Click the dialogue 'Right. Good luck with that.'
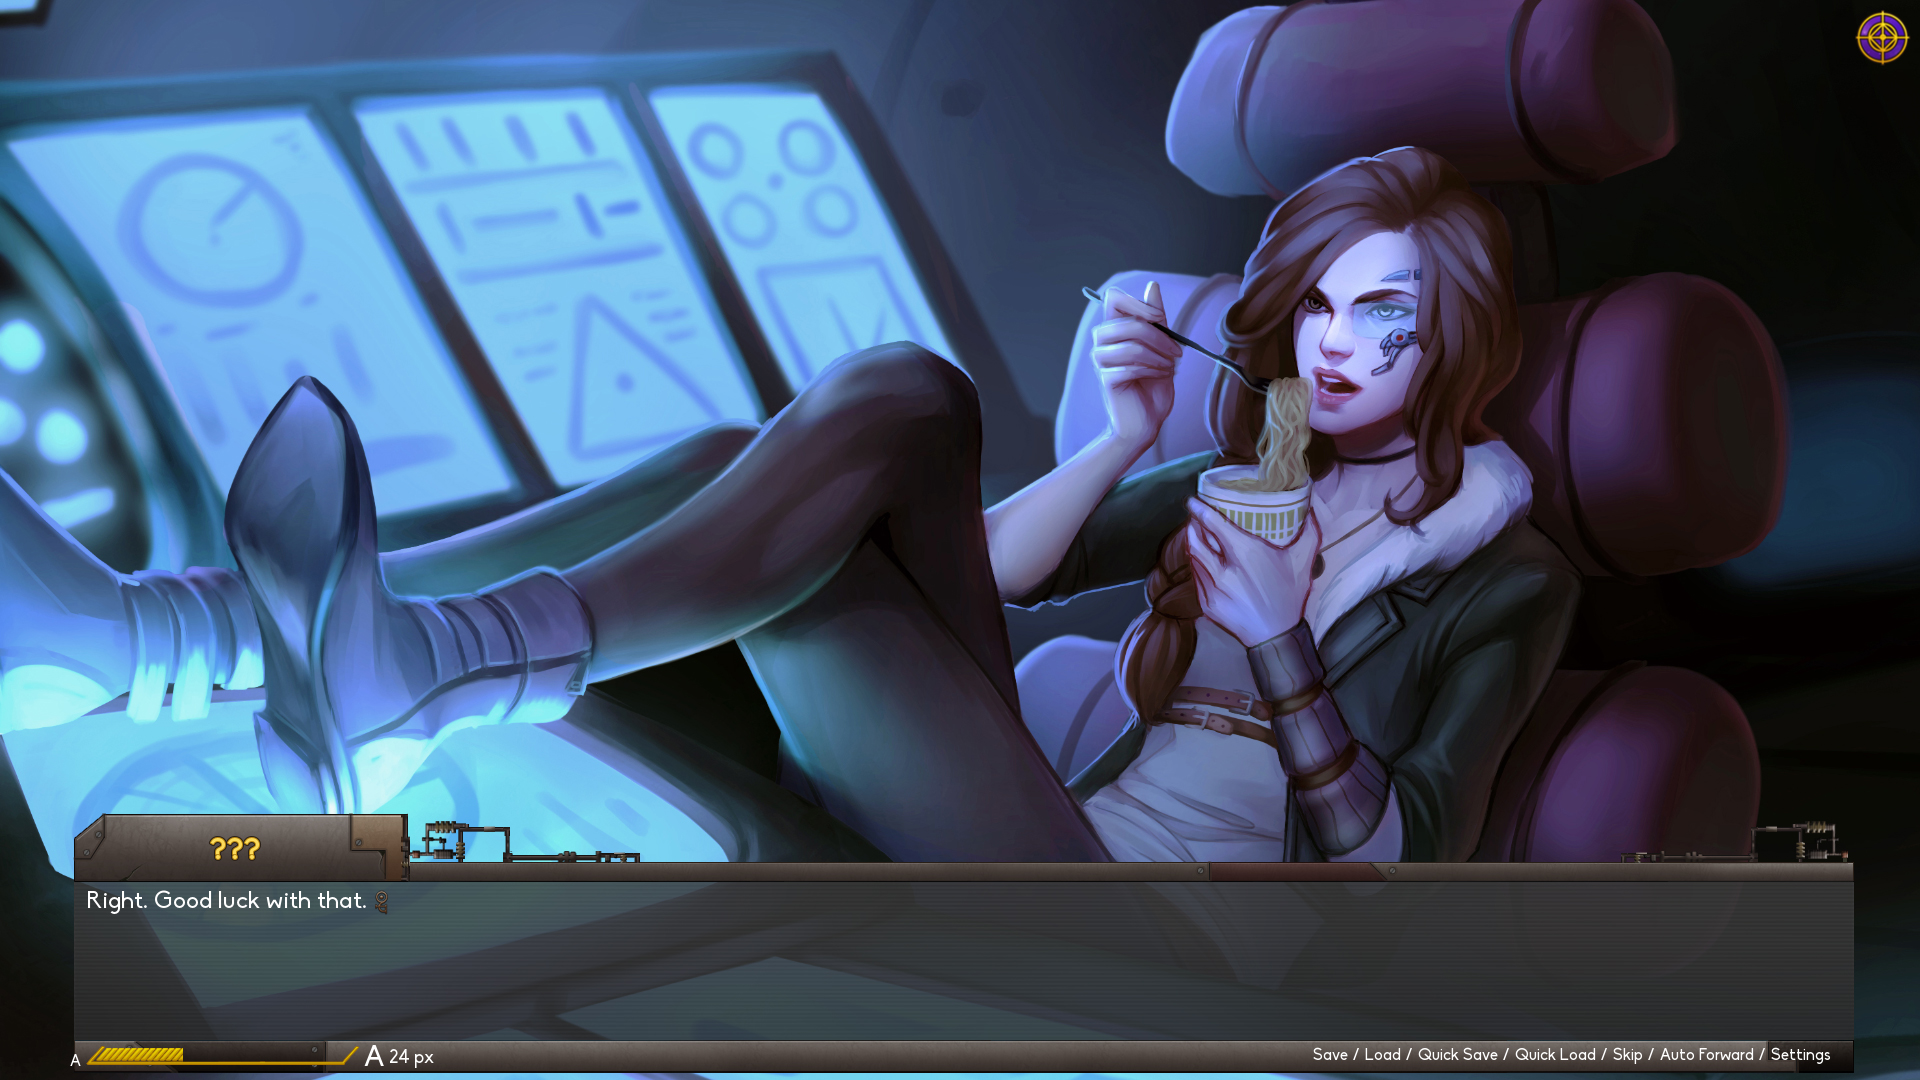 tap(227, 901)
